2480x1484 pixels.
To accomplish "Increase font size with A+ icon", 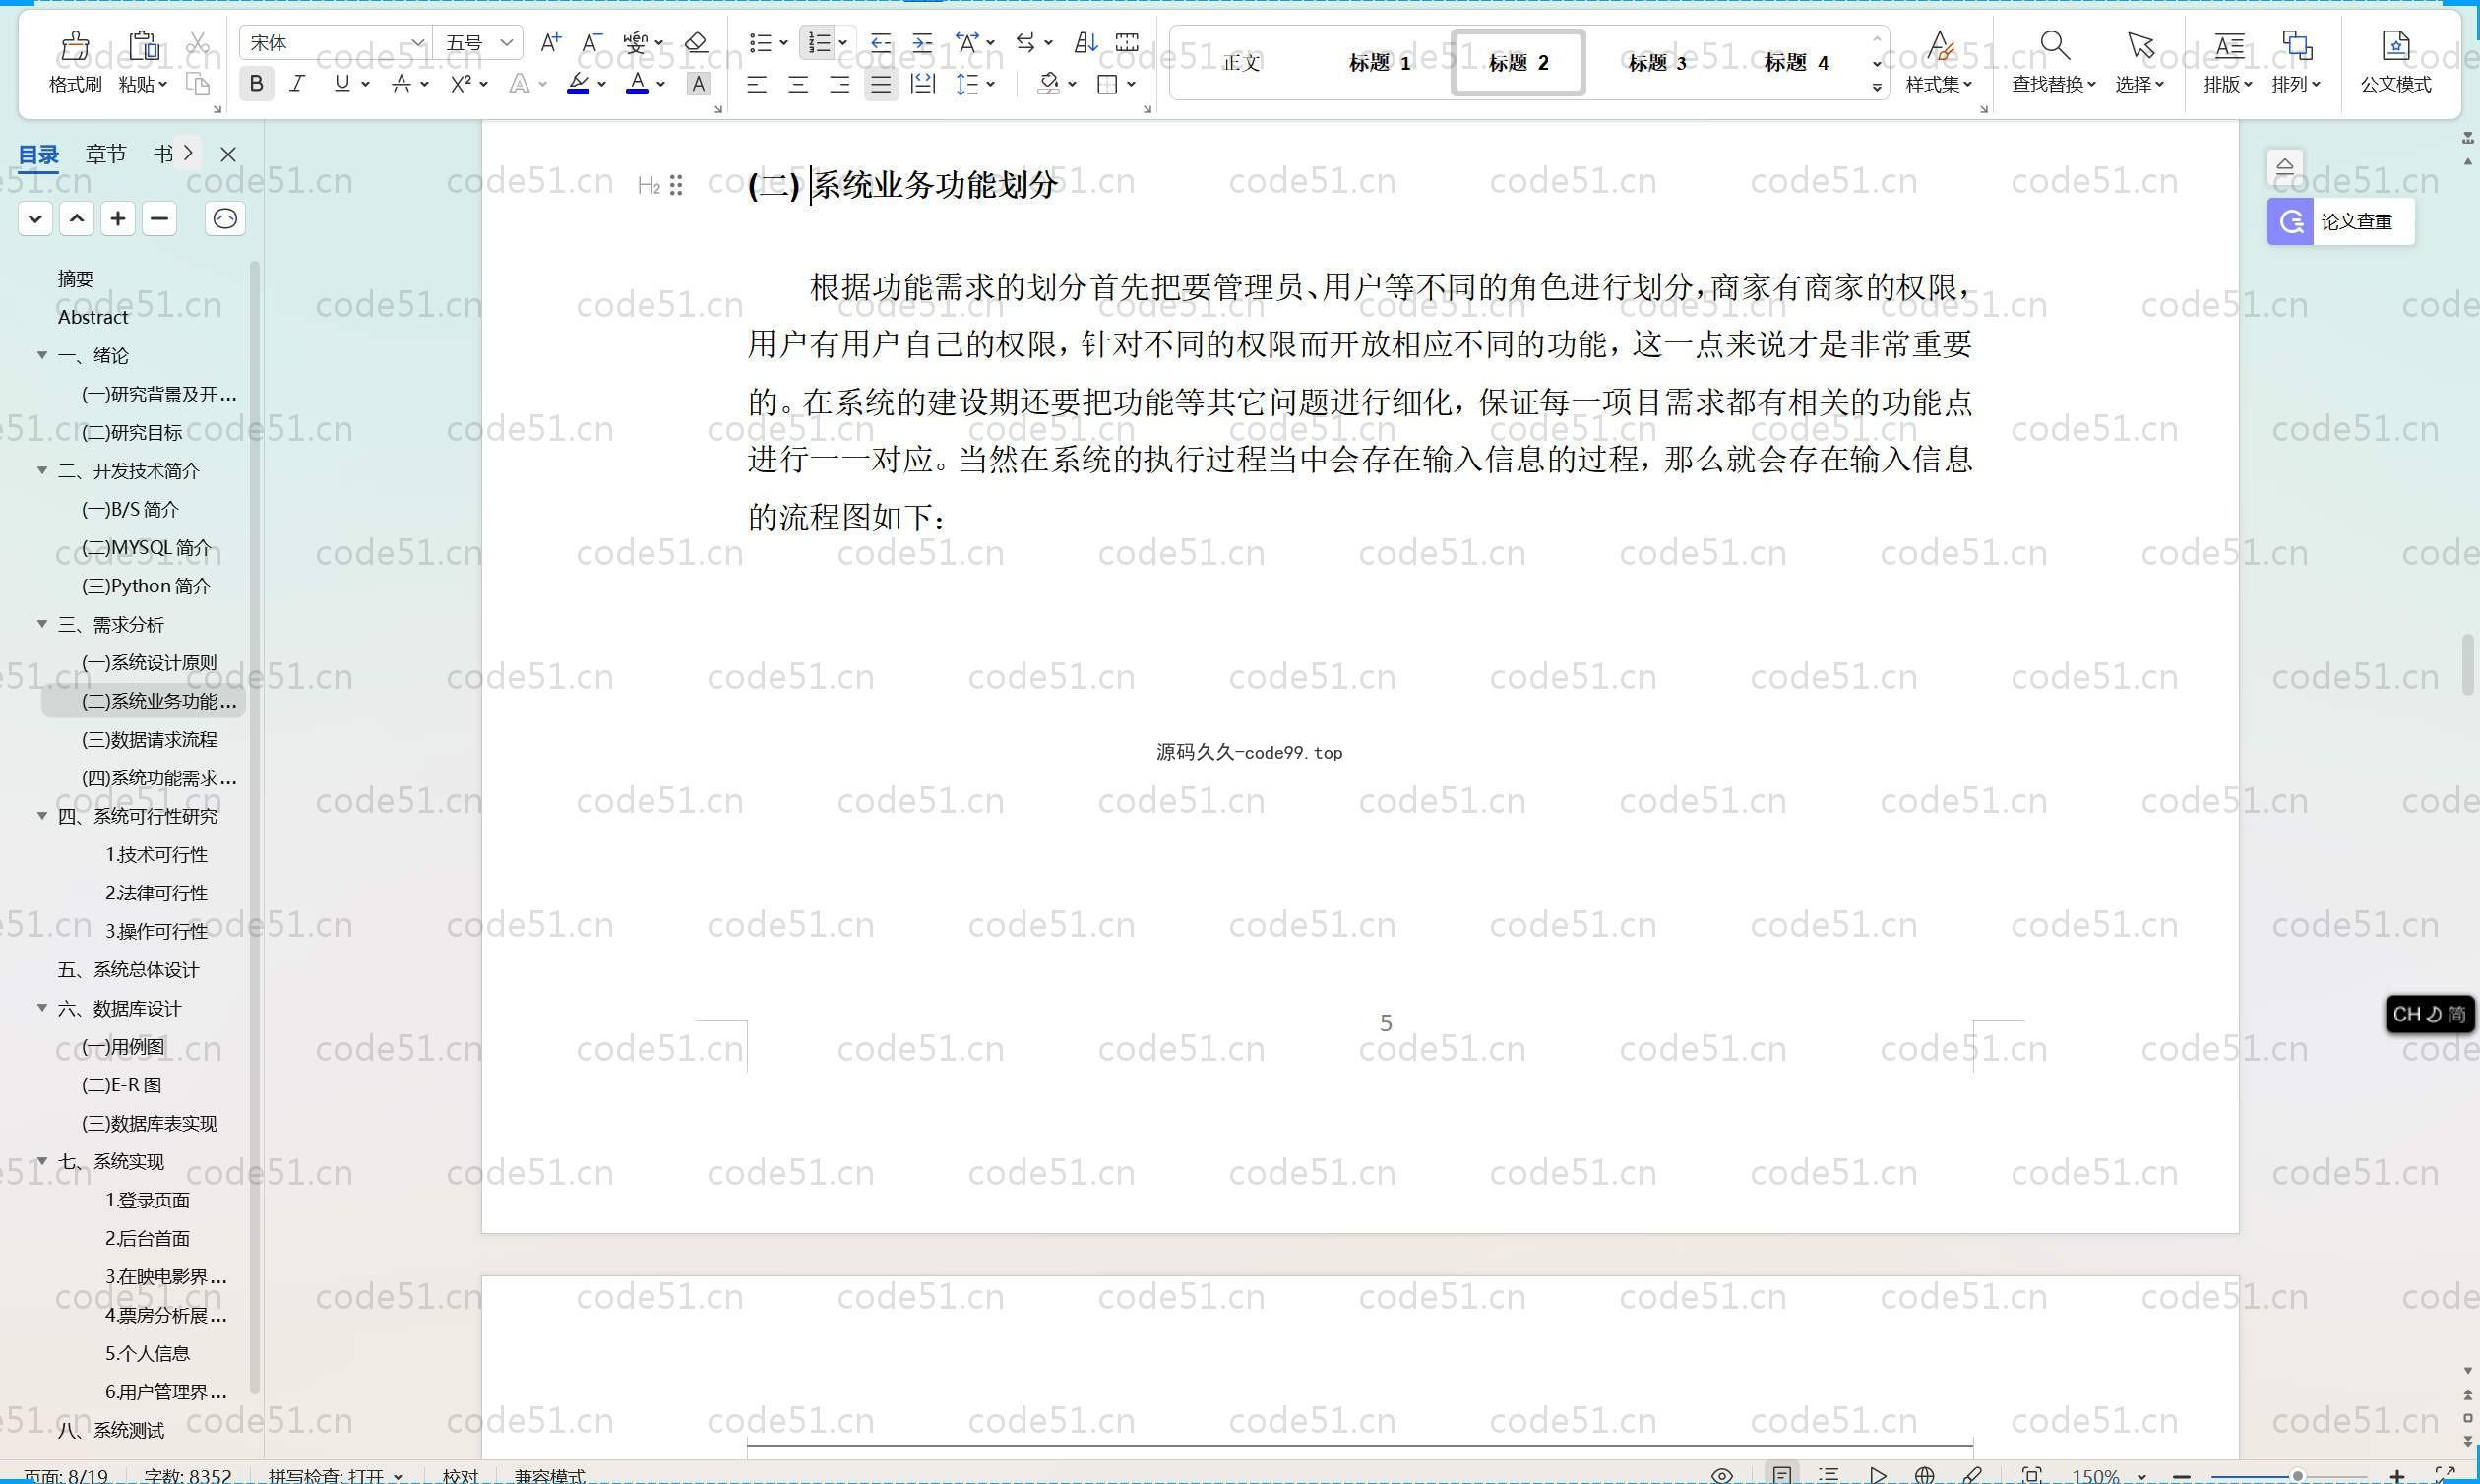I will [550, 42].
